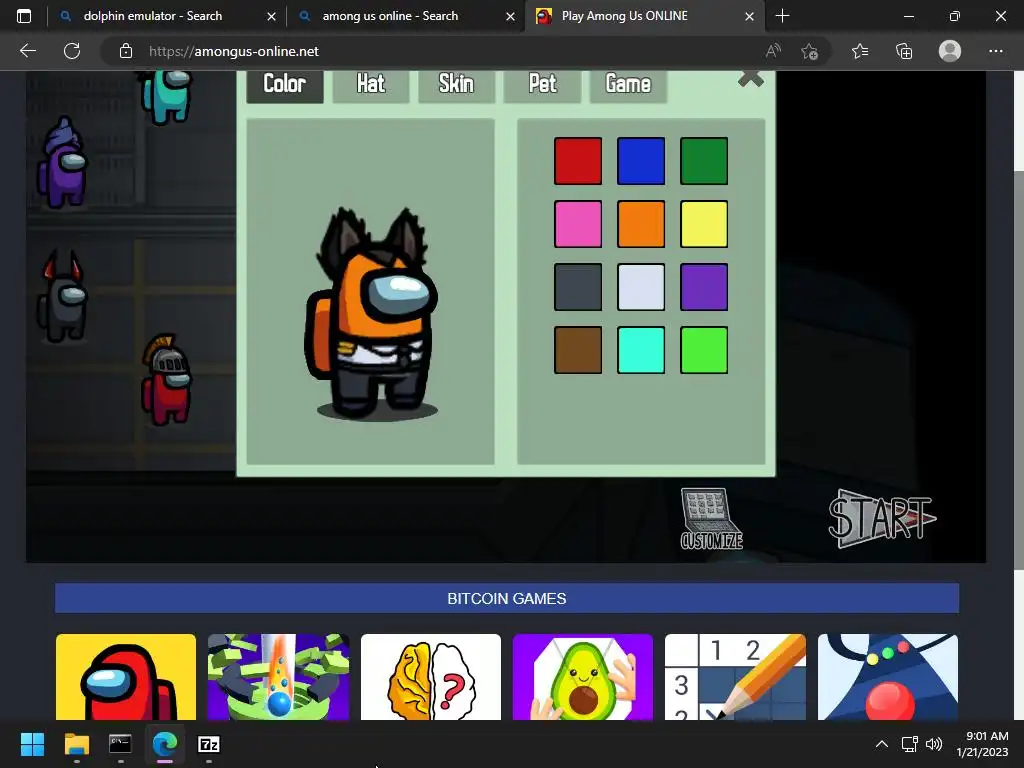Open the Pet tab

point(542,86)
